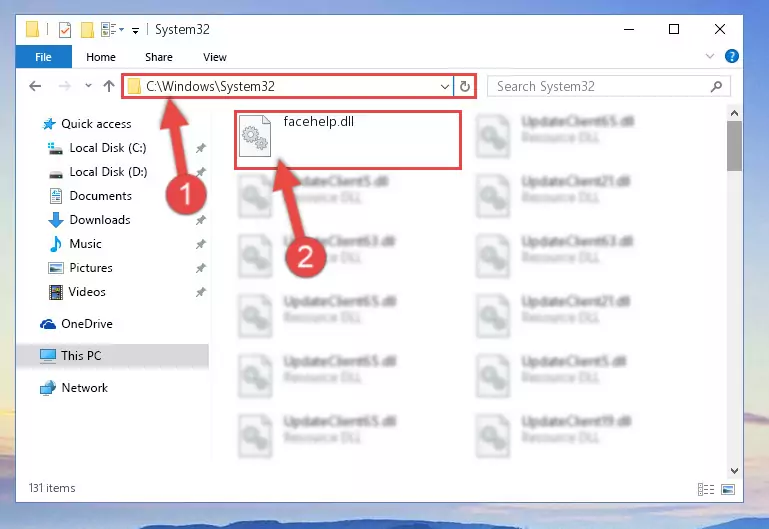Click the pin icon next to Videos
This screenshot has width=769, height=529.
point(201,292)
